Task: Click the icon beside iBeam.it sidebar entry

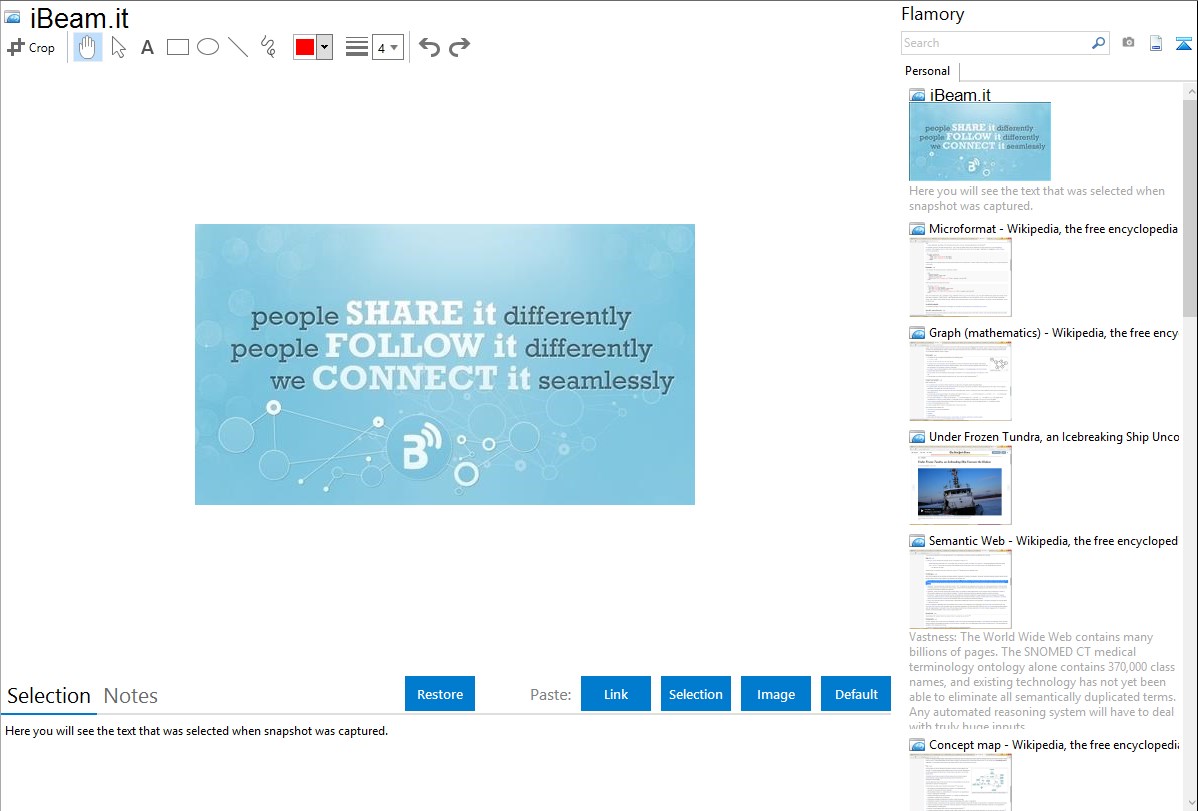Action: point(917,95)
